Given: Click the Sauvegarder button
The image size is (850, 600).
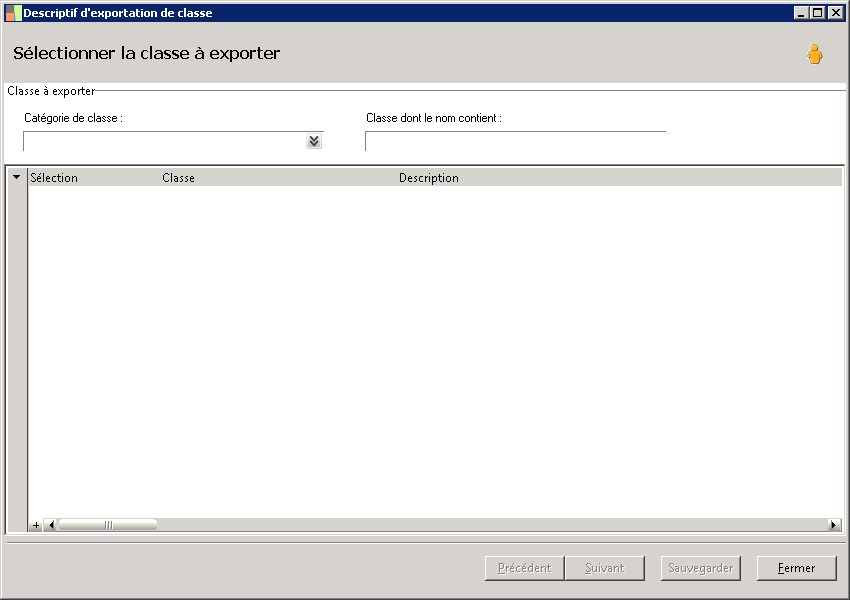Looking at the screenshot, I should 700,568.
